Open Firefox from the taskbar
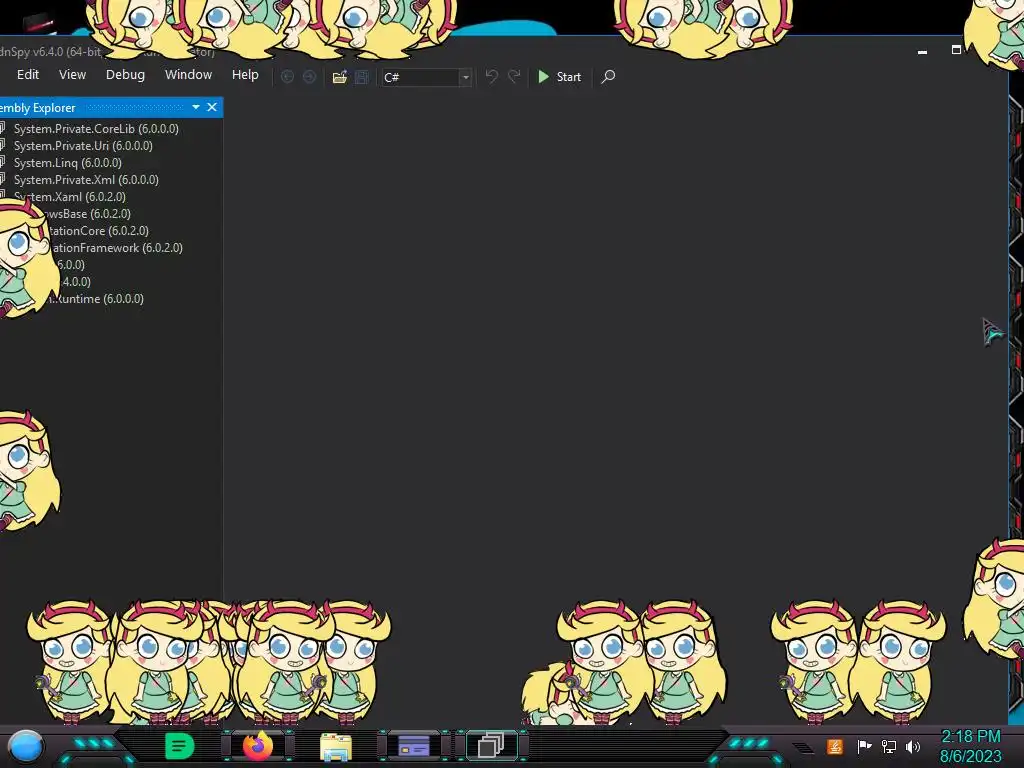 258,746
